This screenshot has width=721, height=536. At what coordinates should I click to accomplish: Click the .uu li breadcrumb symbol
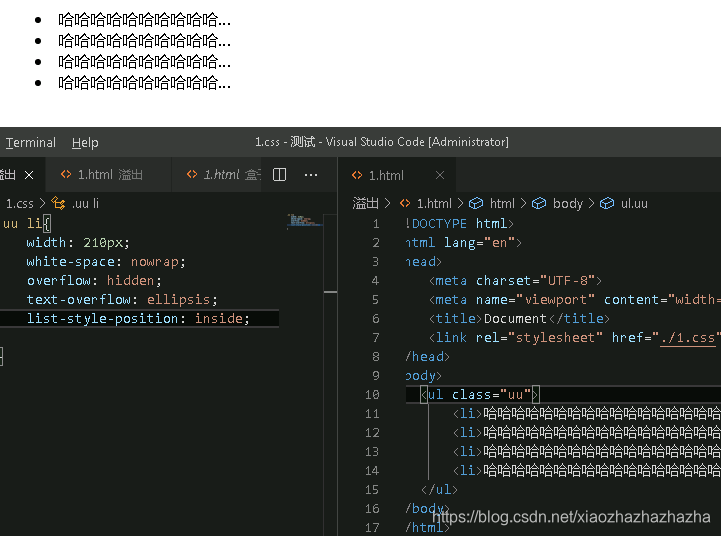coord(85,204)
